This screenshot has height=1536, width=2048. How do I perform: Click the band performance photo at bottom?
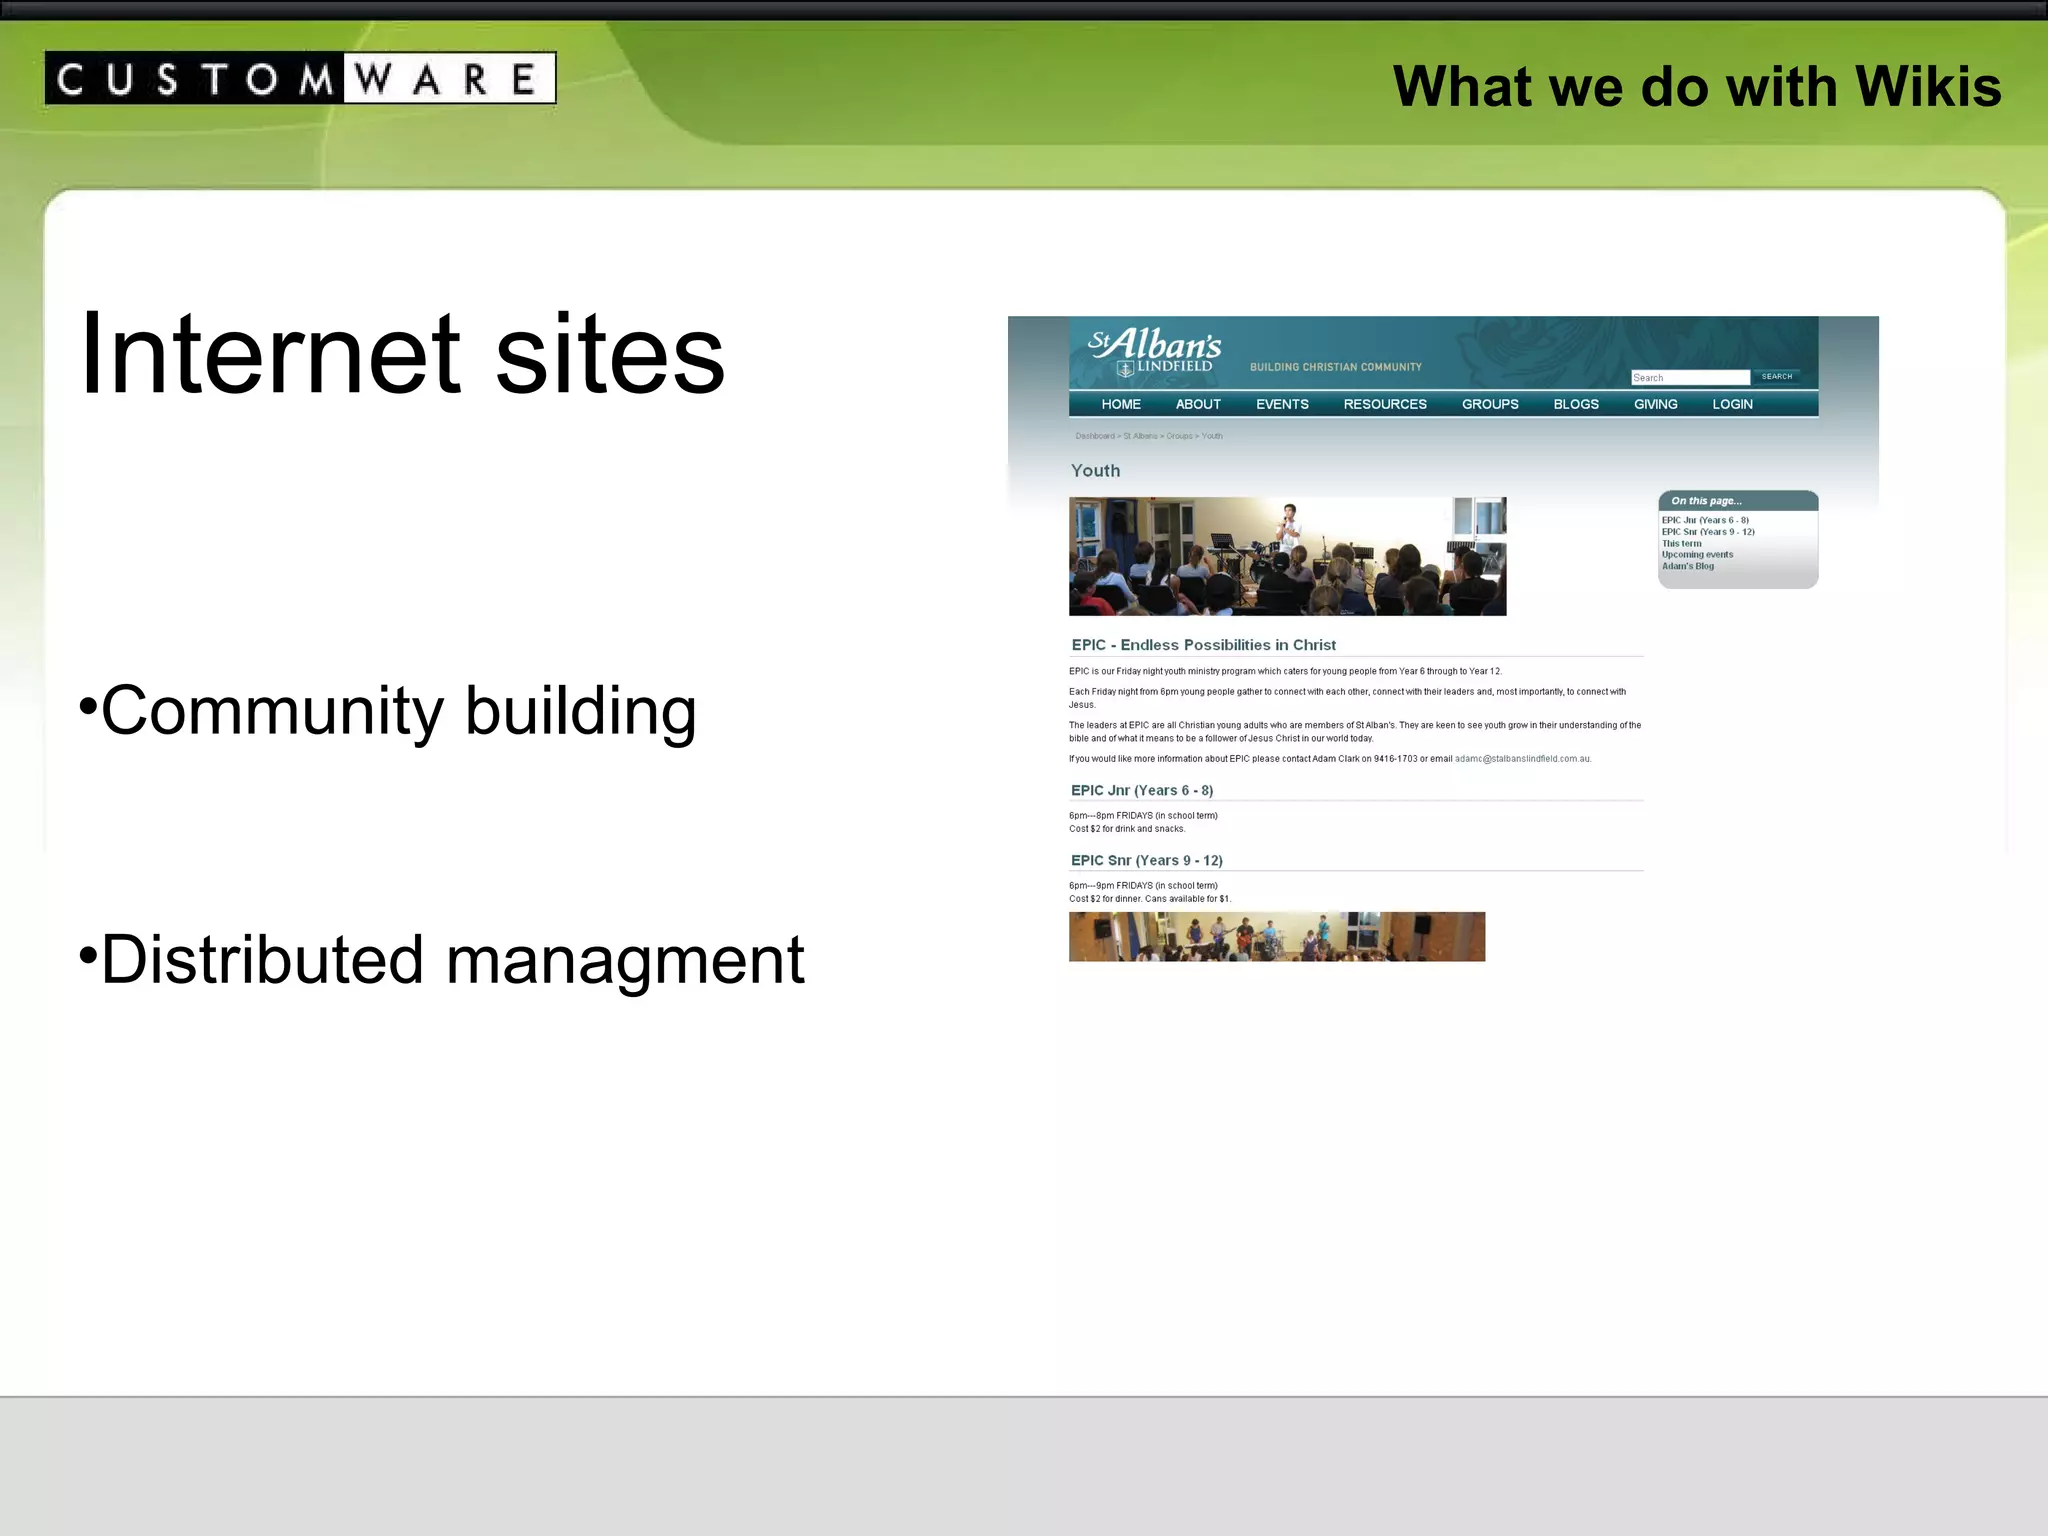click(1277, 937)
